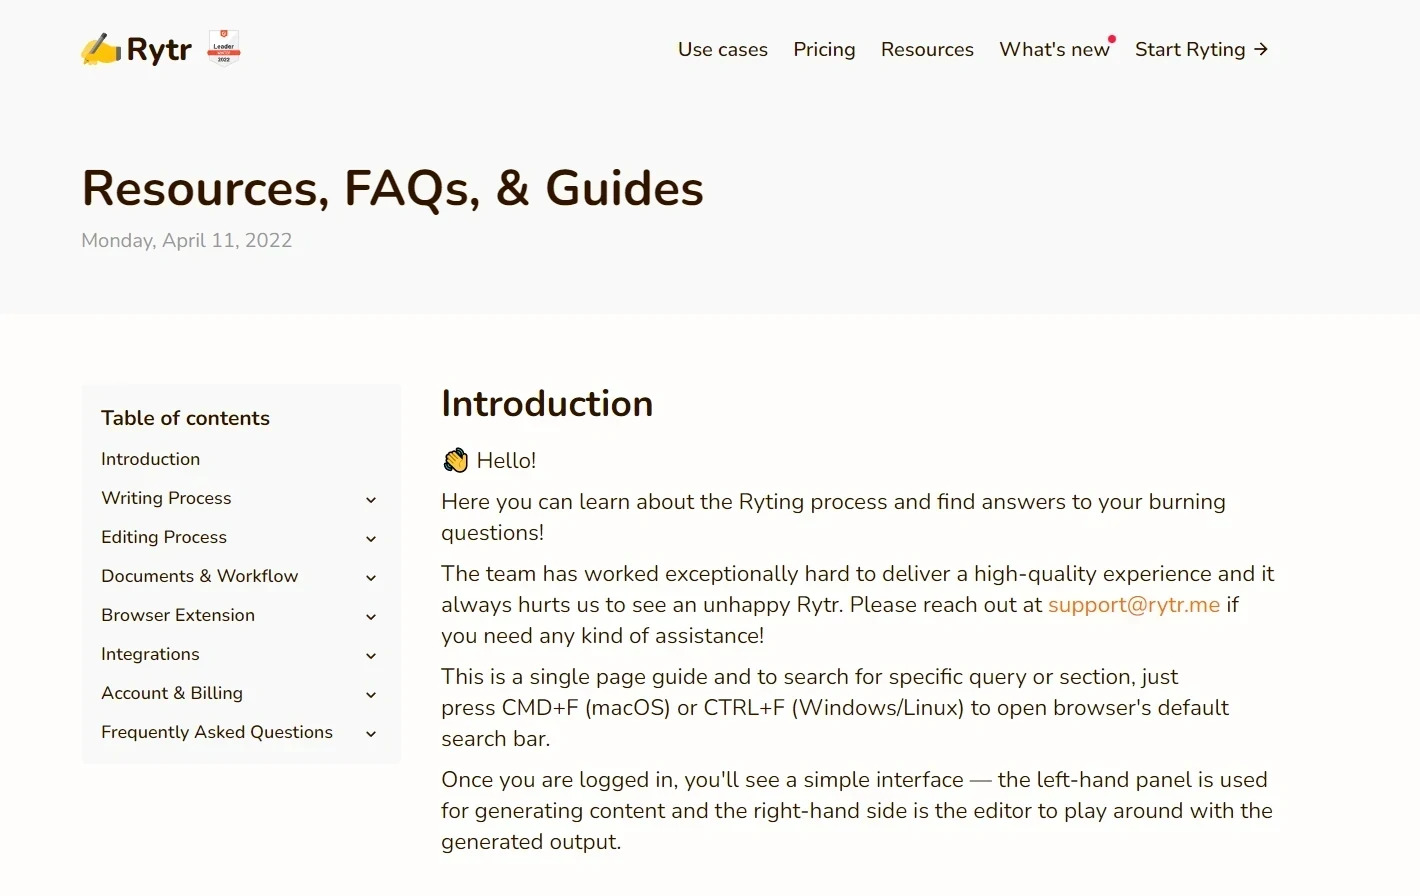The image size is (1420, 896).
Task: Expand Documents & Workflow chevron
Action: point(371,577)
